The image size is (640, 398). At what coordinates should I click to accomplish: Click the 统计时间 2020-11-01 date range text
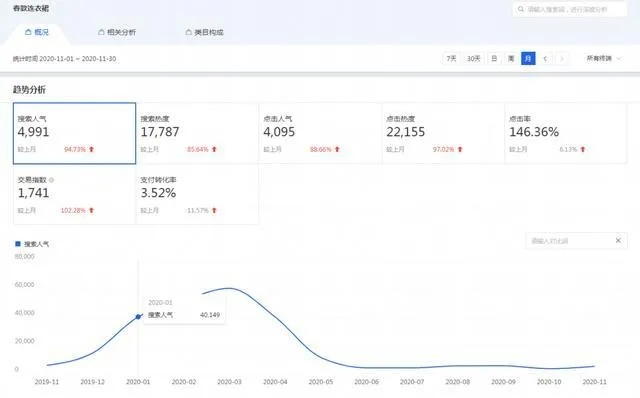coord(64,59)
